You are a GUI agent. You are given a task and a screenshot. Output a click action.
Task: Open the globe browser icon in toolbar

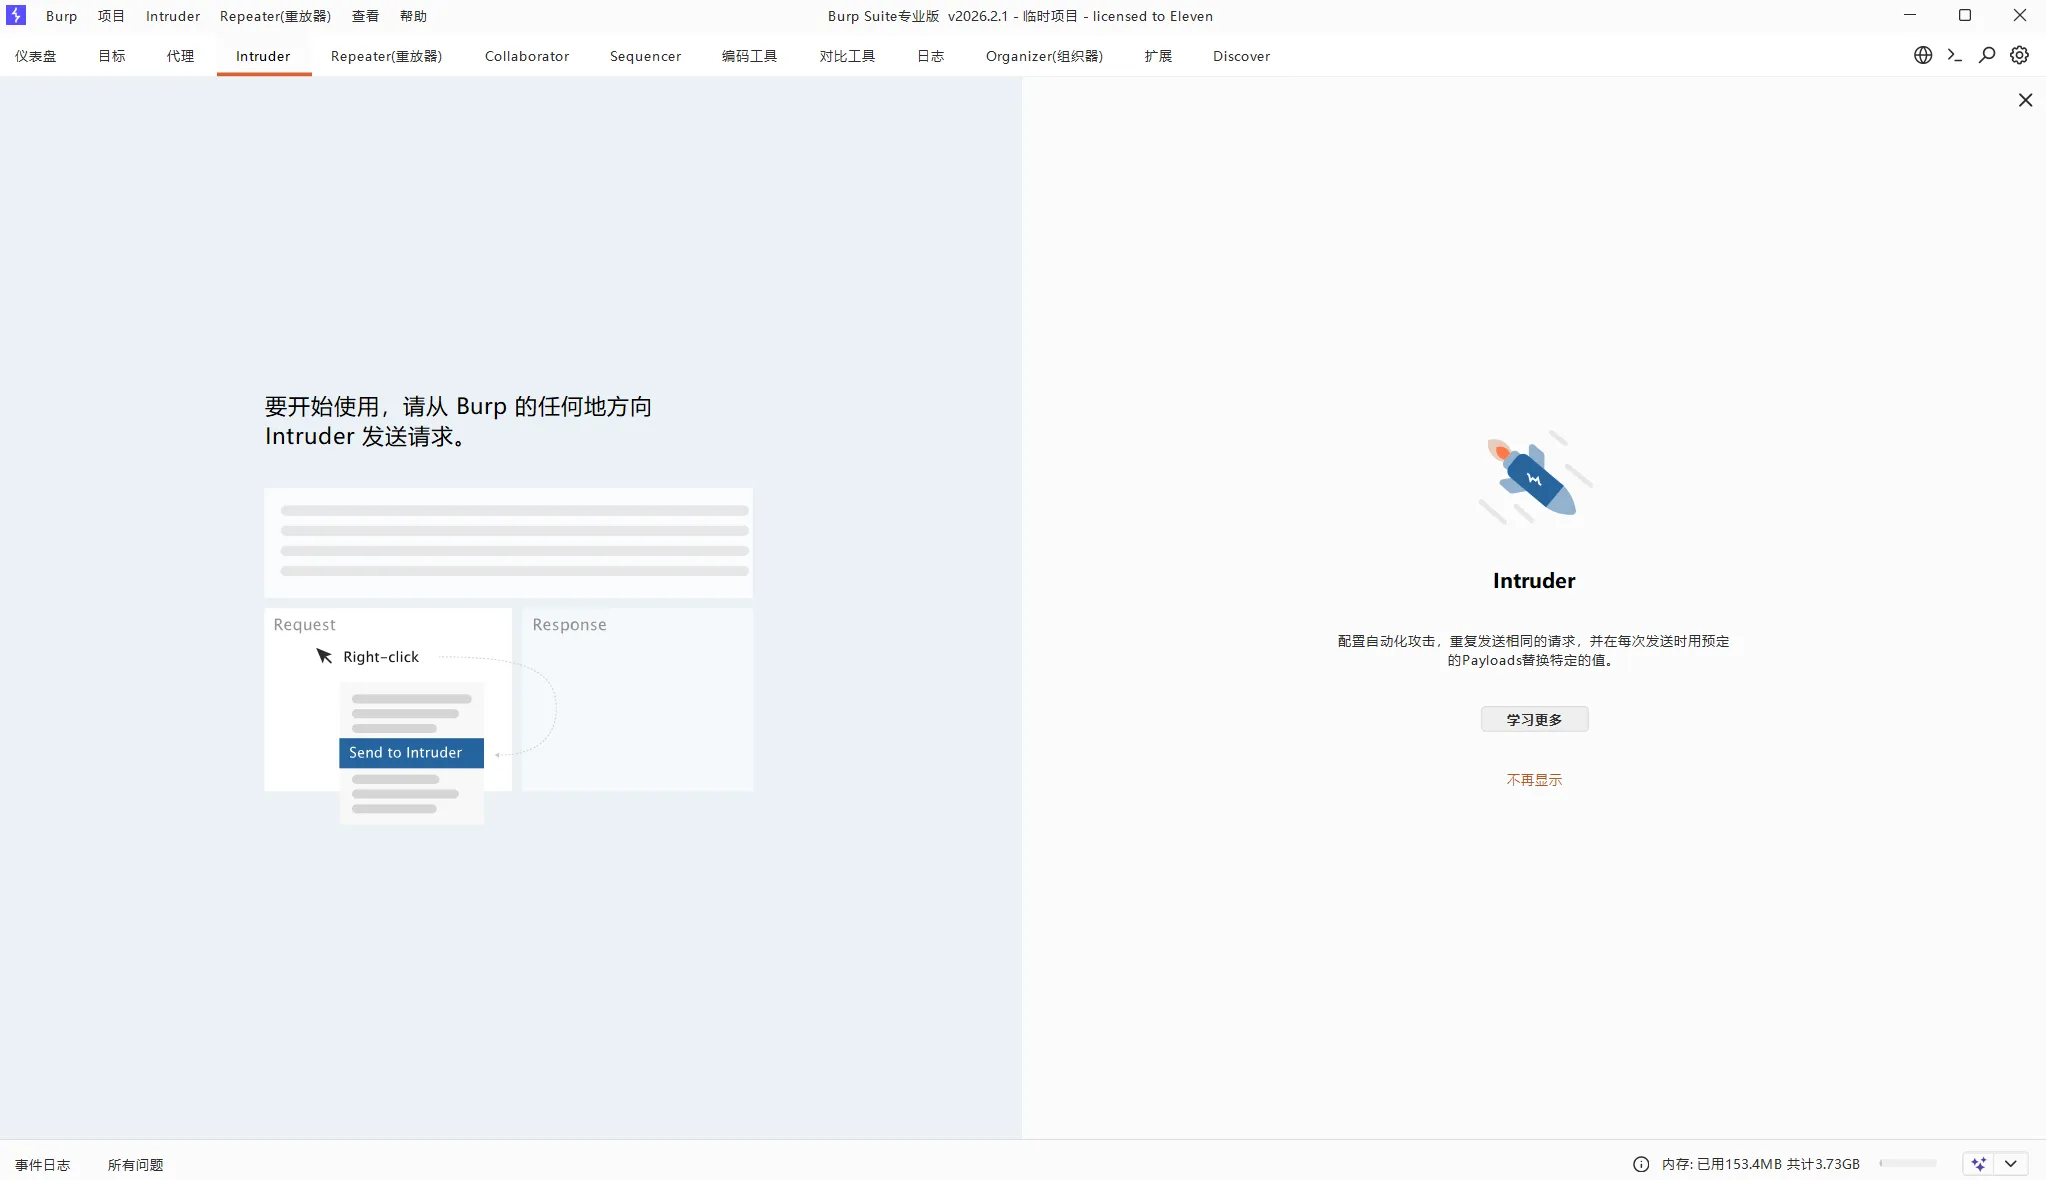(x=1922, y=56)
